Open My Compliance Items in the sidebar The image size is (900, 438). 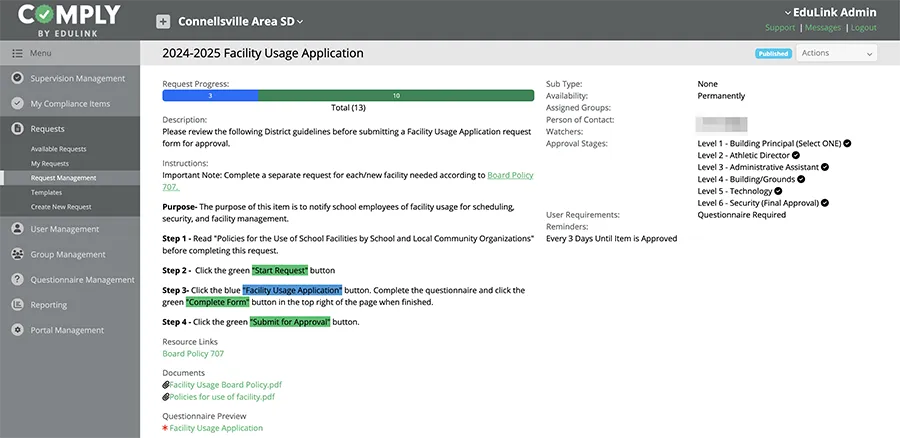[69, 103]
